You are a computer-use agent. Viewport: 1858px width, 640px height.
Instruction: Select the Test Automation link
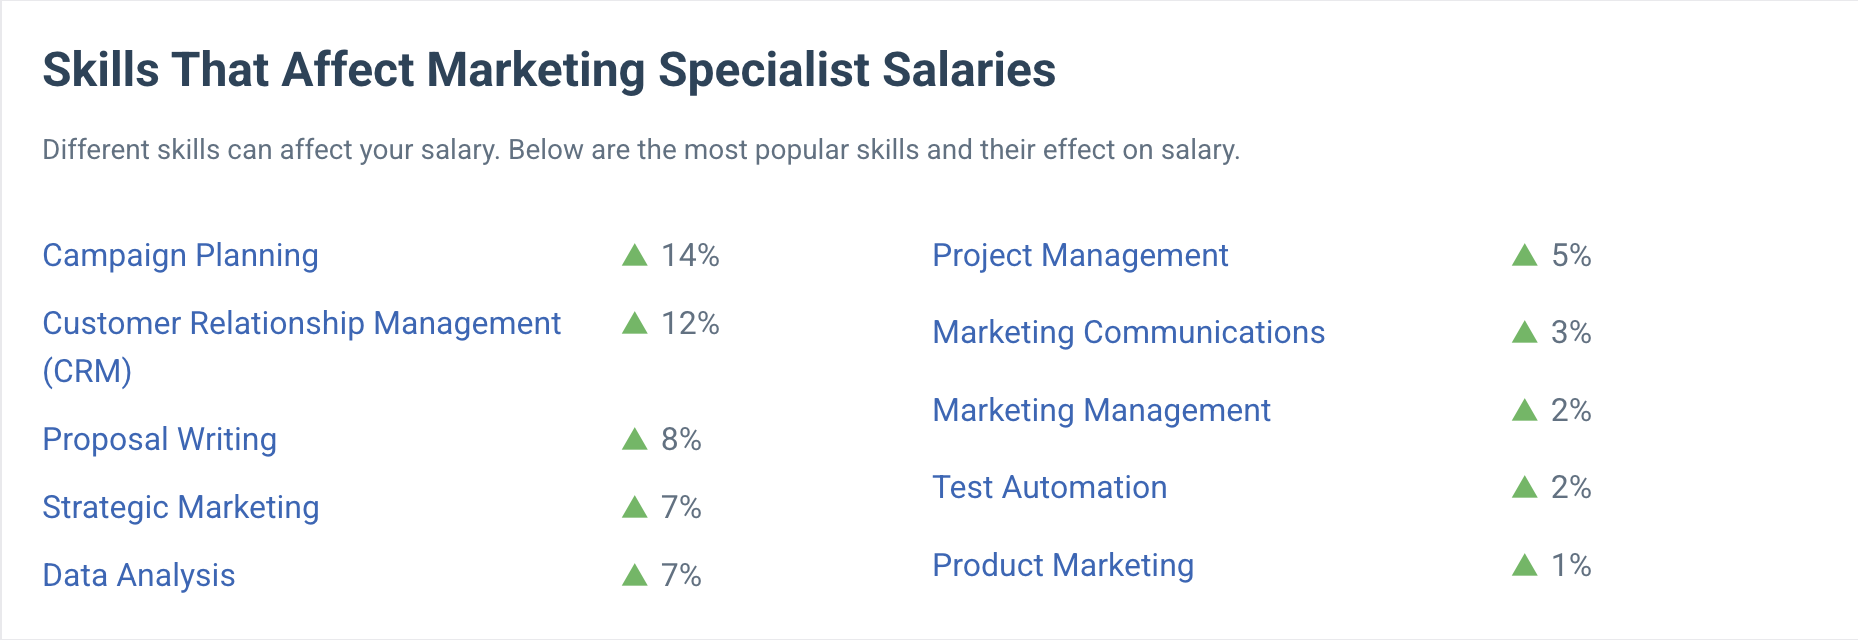tap(1050, 487)
